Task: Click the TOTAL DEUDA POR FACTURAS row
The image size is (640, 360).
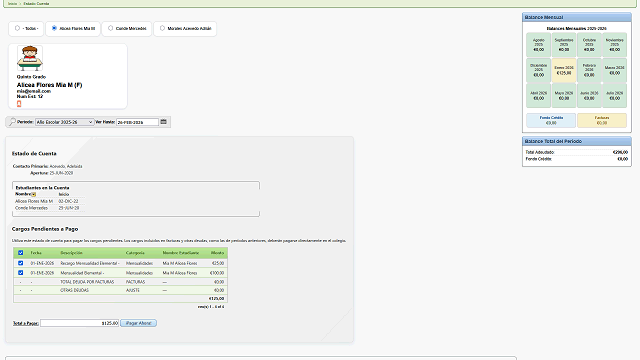Action: tap(120, 282)
